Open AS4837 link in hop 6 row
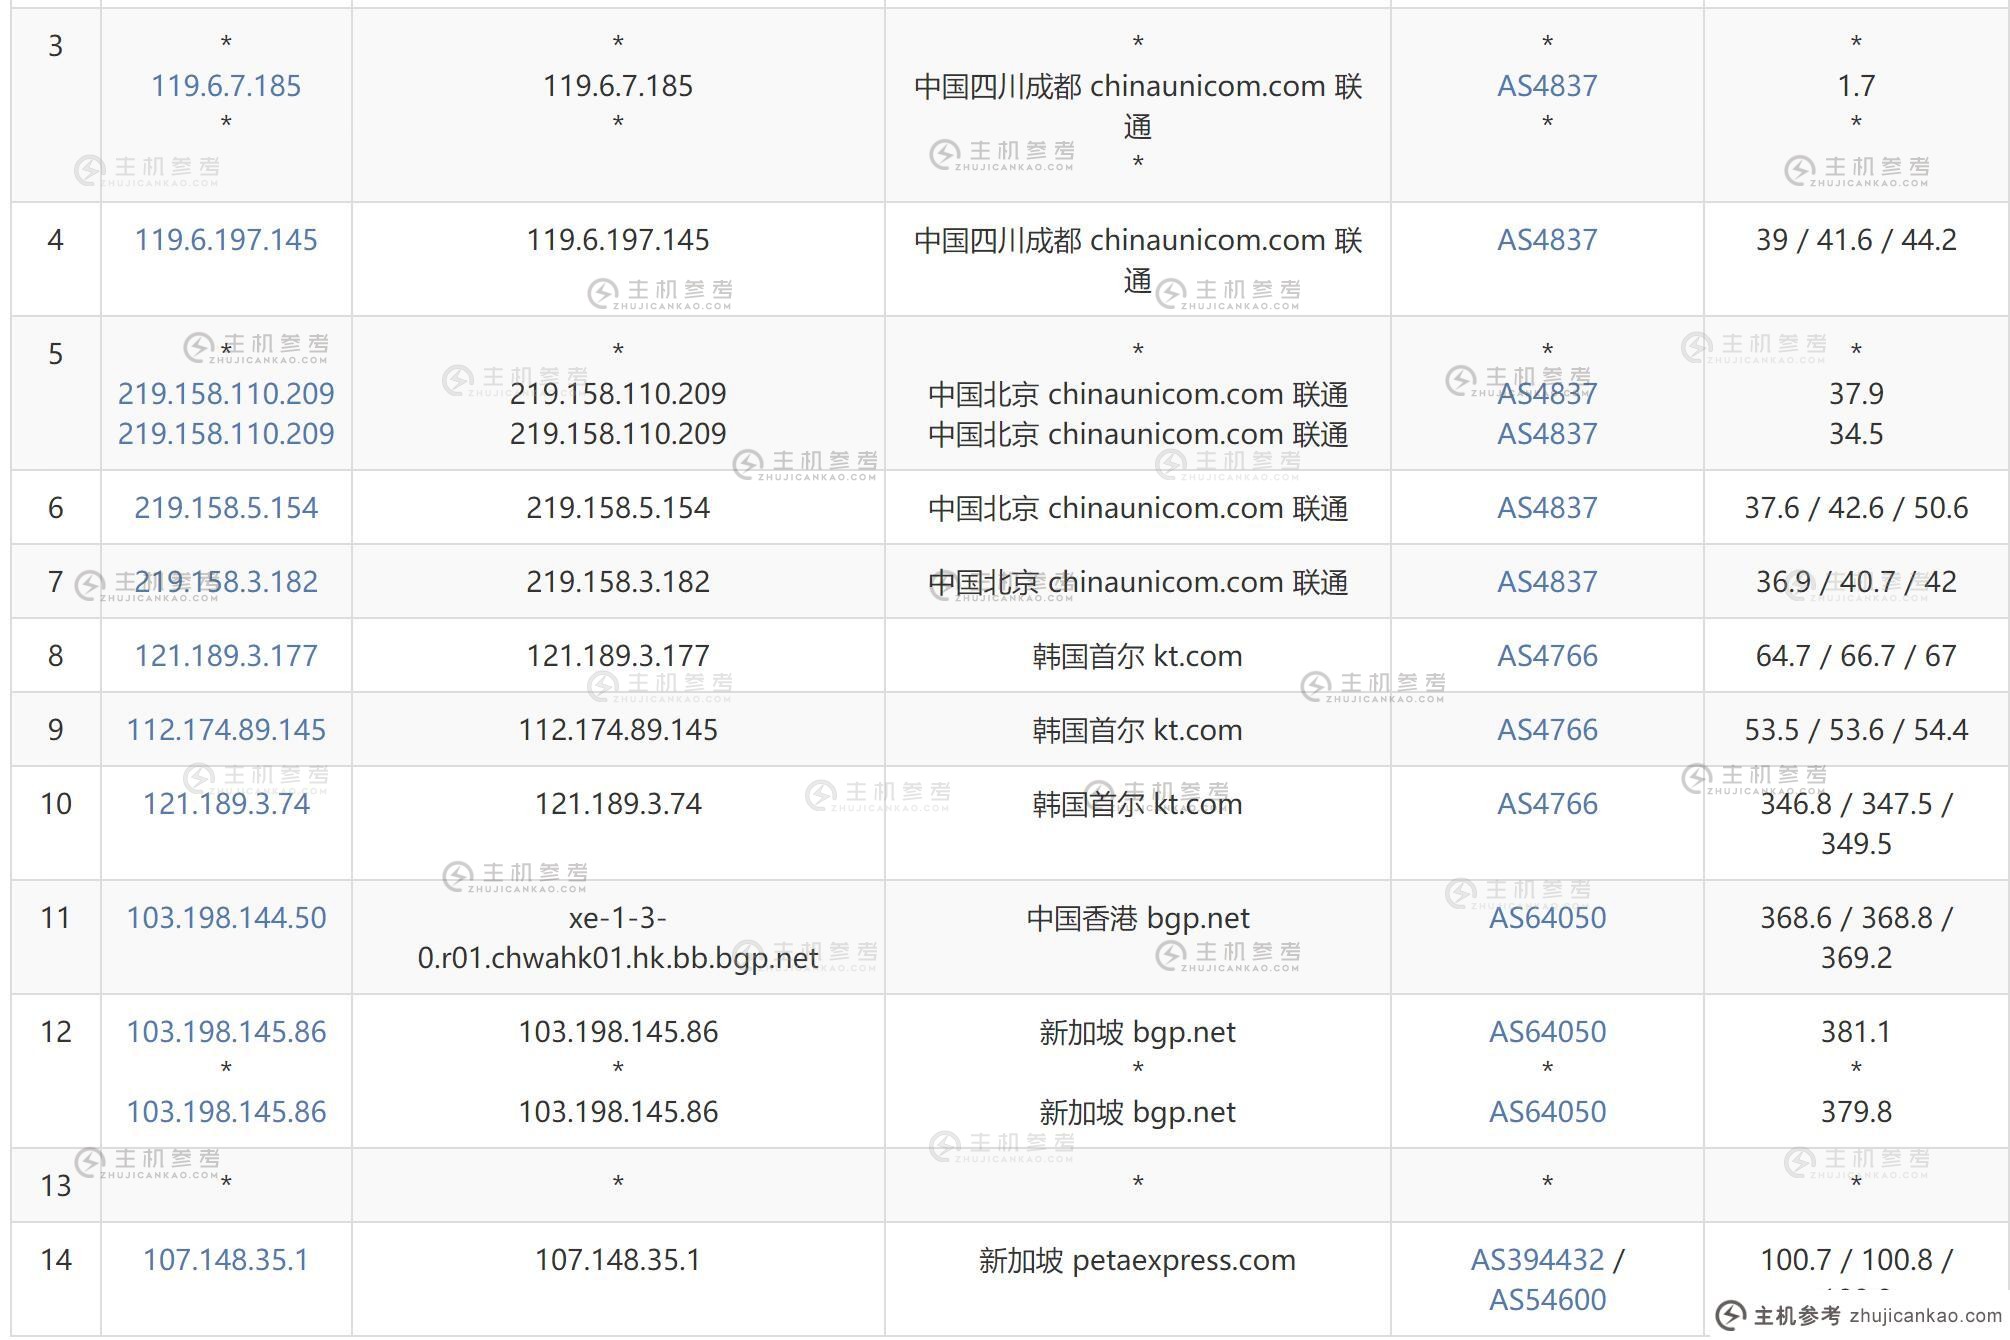2010x1340 pixels. [x=1547, y=508]
